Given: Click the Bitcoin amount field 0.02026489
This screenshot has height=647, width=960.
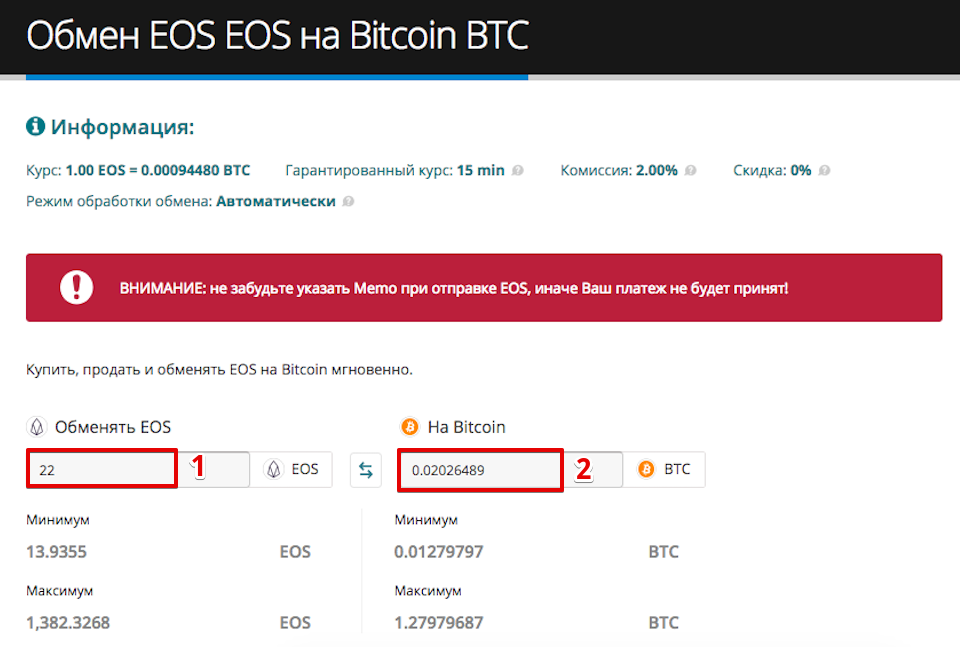Looking at the screenshot, I should click(480, 470).
